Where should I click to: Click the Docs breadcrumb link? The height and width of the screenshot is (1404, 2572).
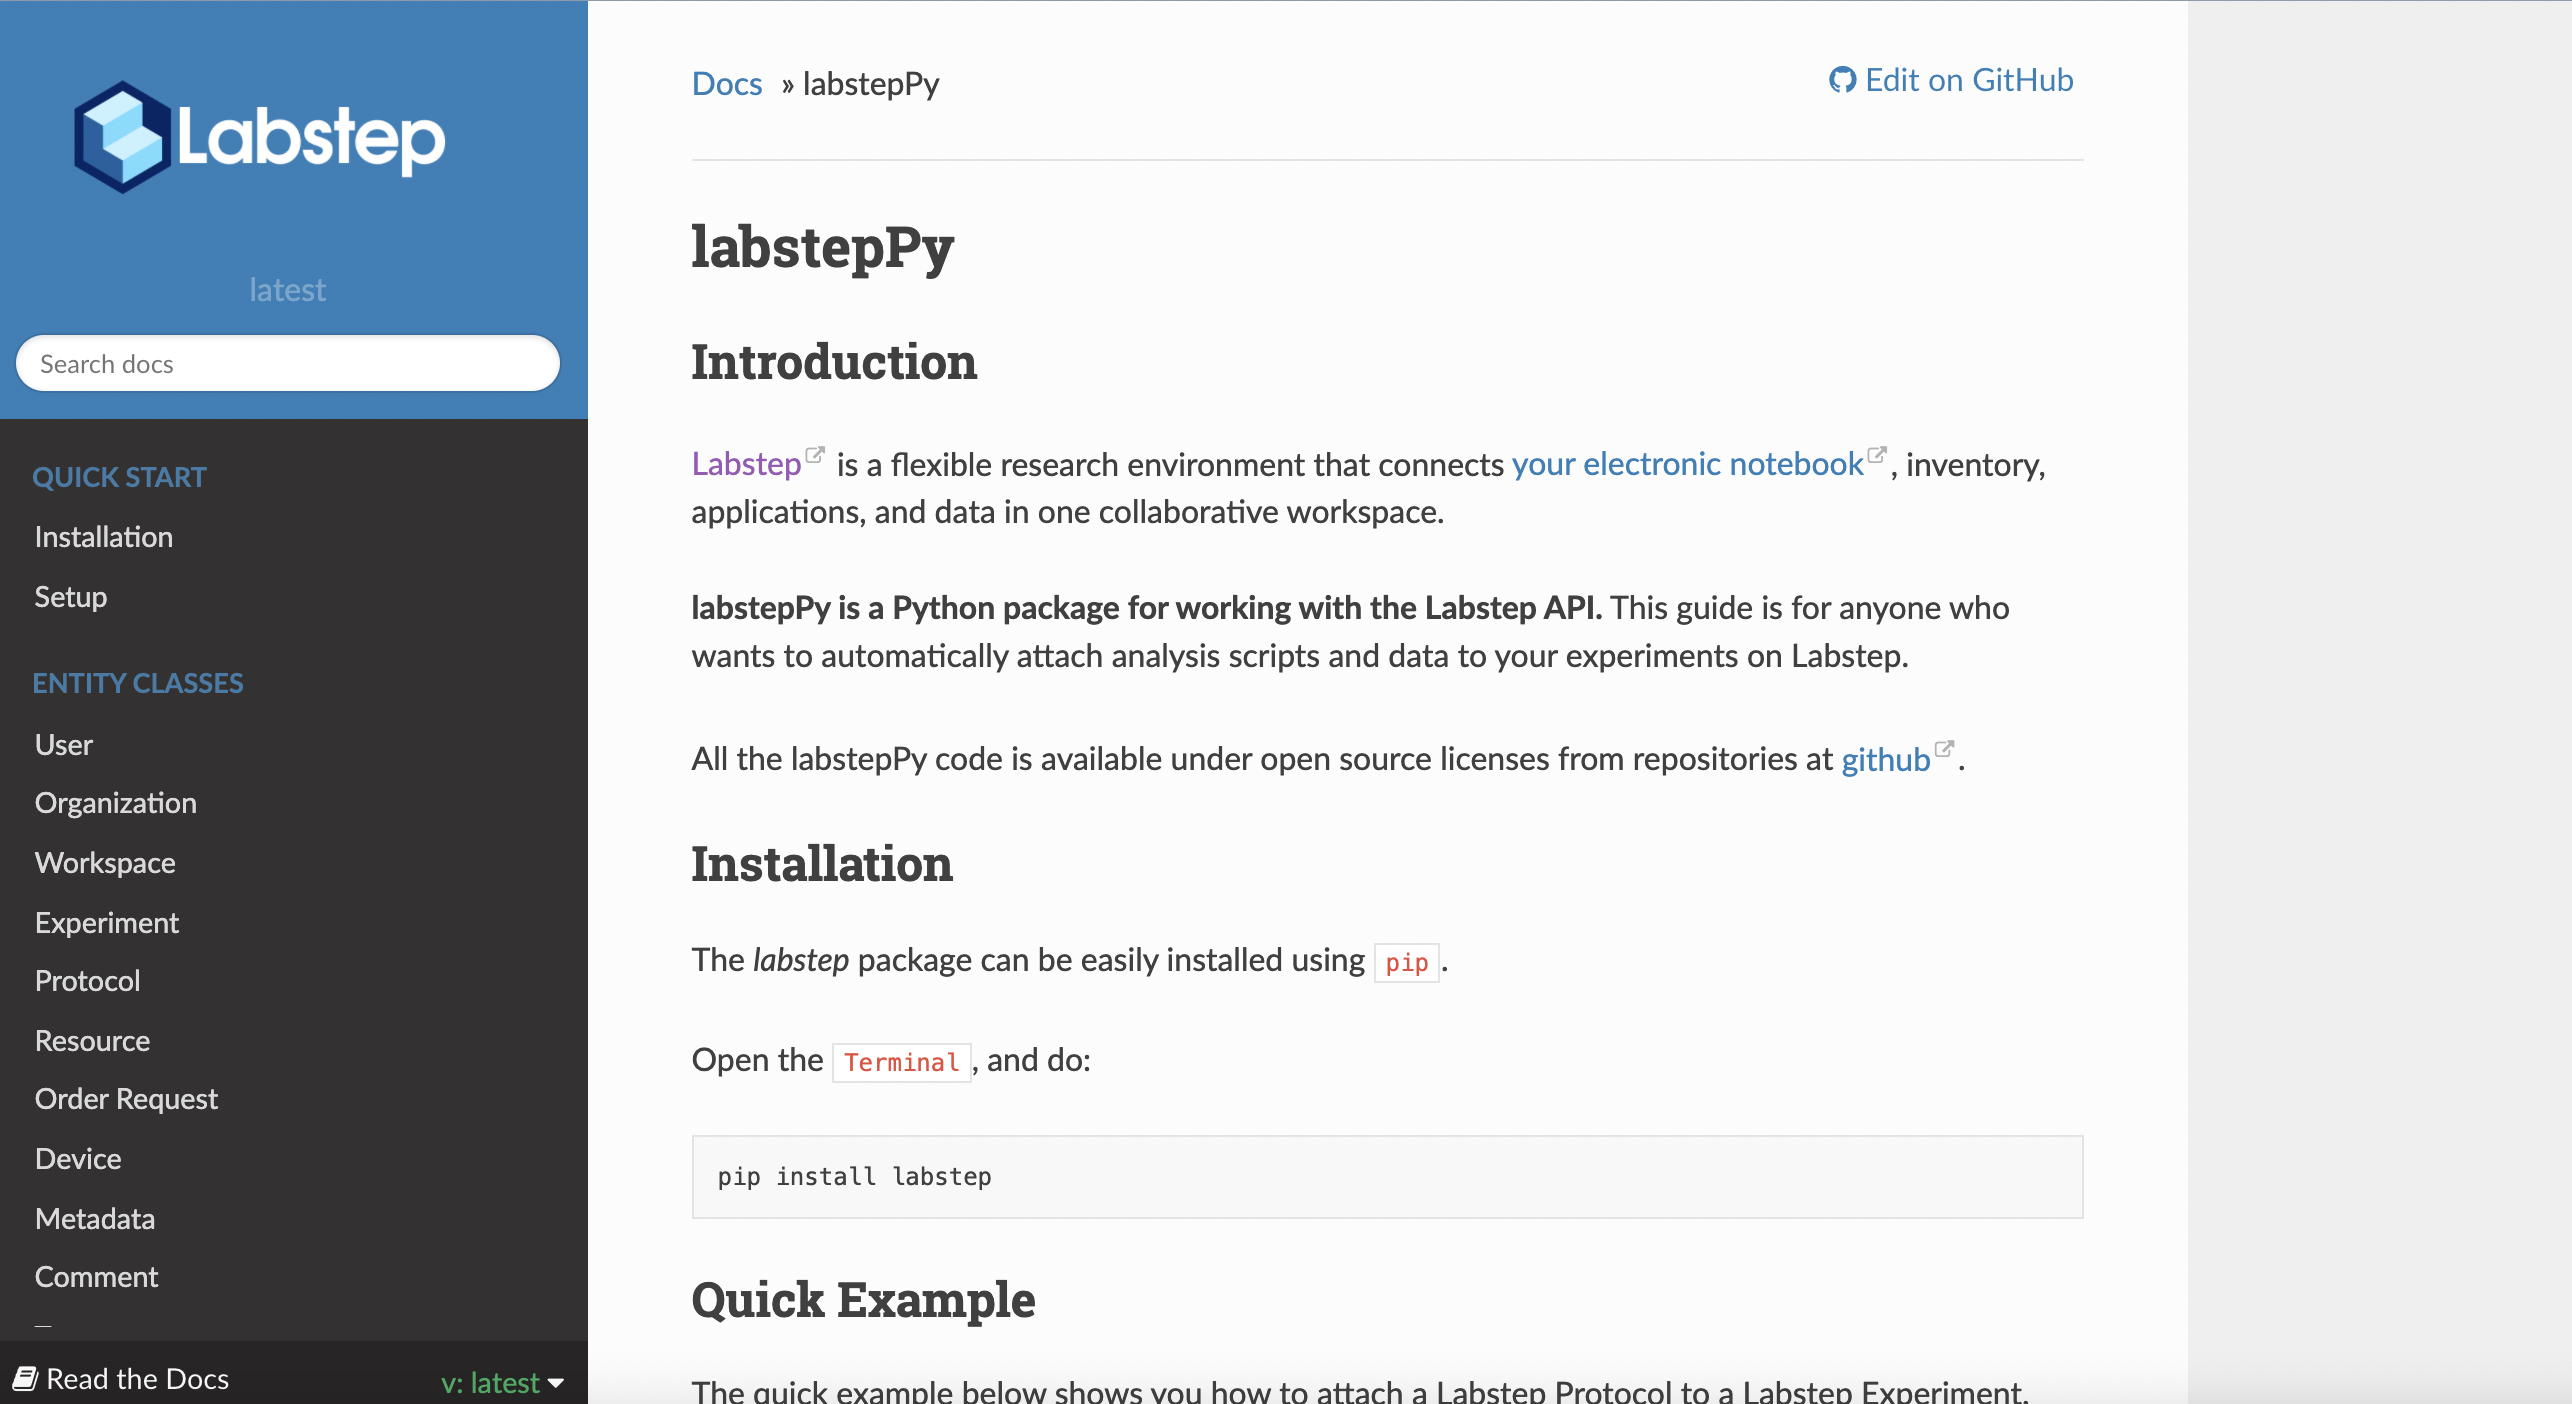(726, 84)
